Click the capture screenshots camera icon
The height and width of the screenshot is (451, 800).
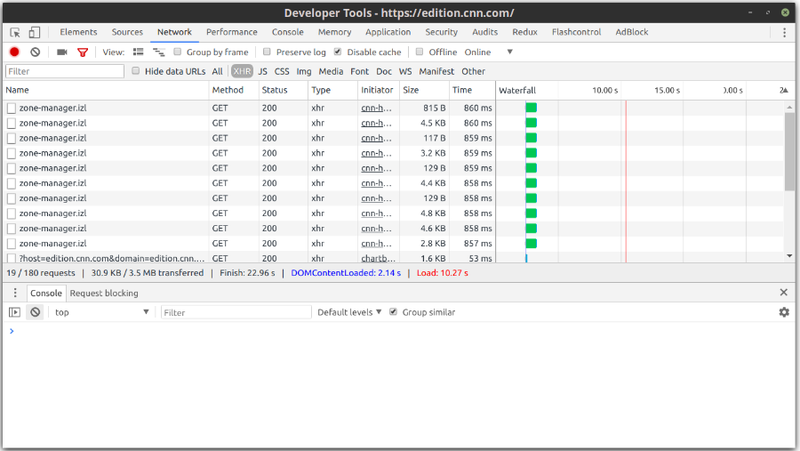62,52
